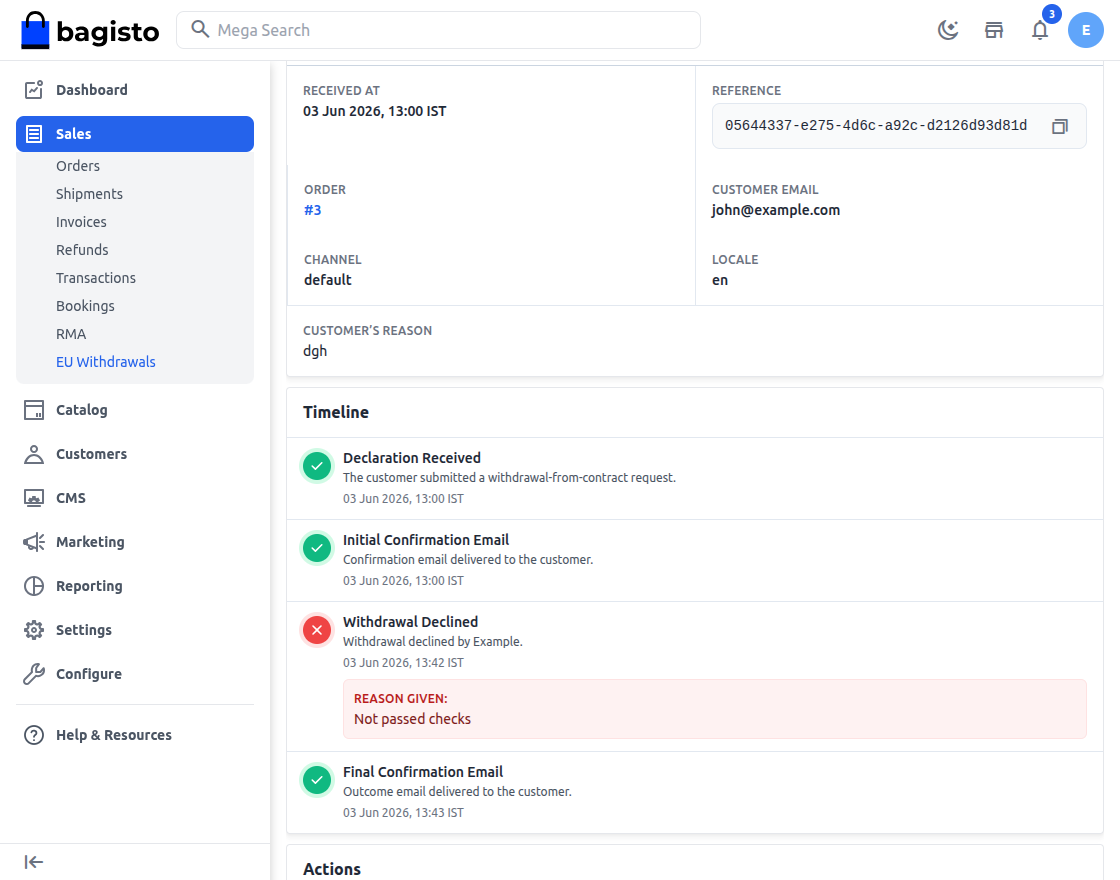The height and width of the screenshot is (880, 1120).
Task: Open Settings menu label
Action: pos(84,630)
